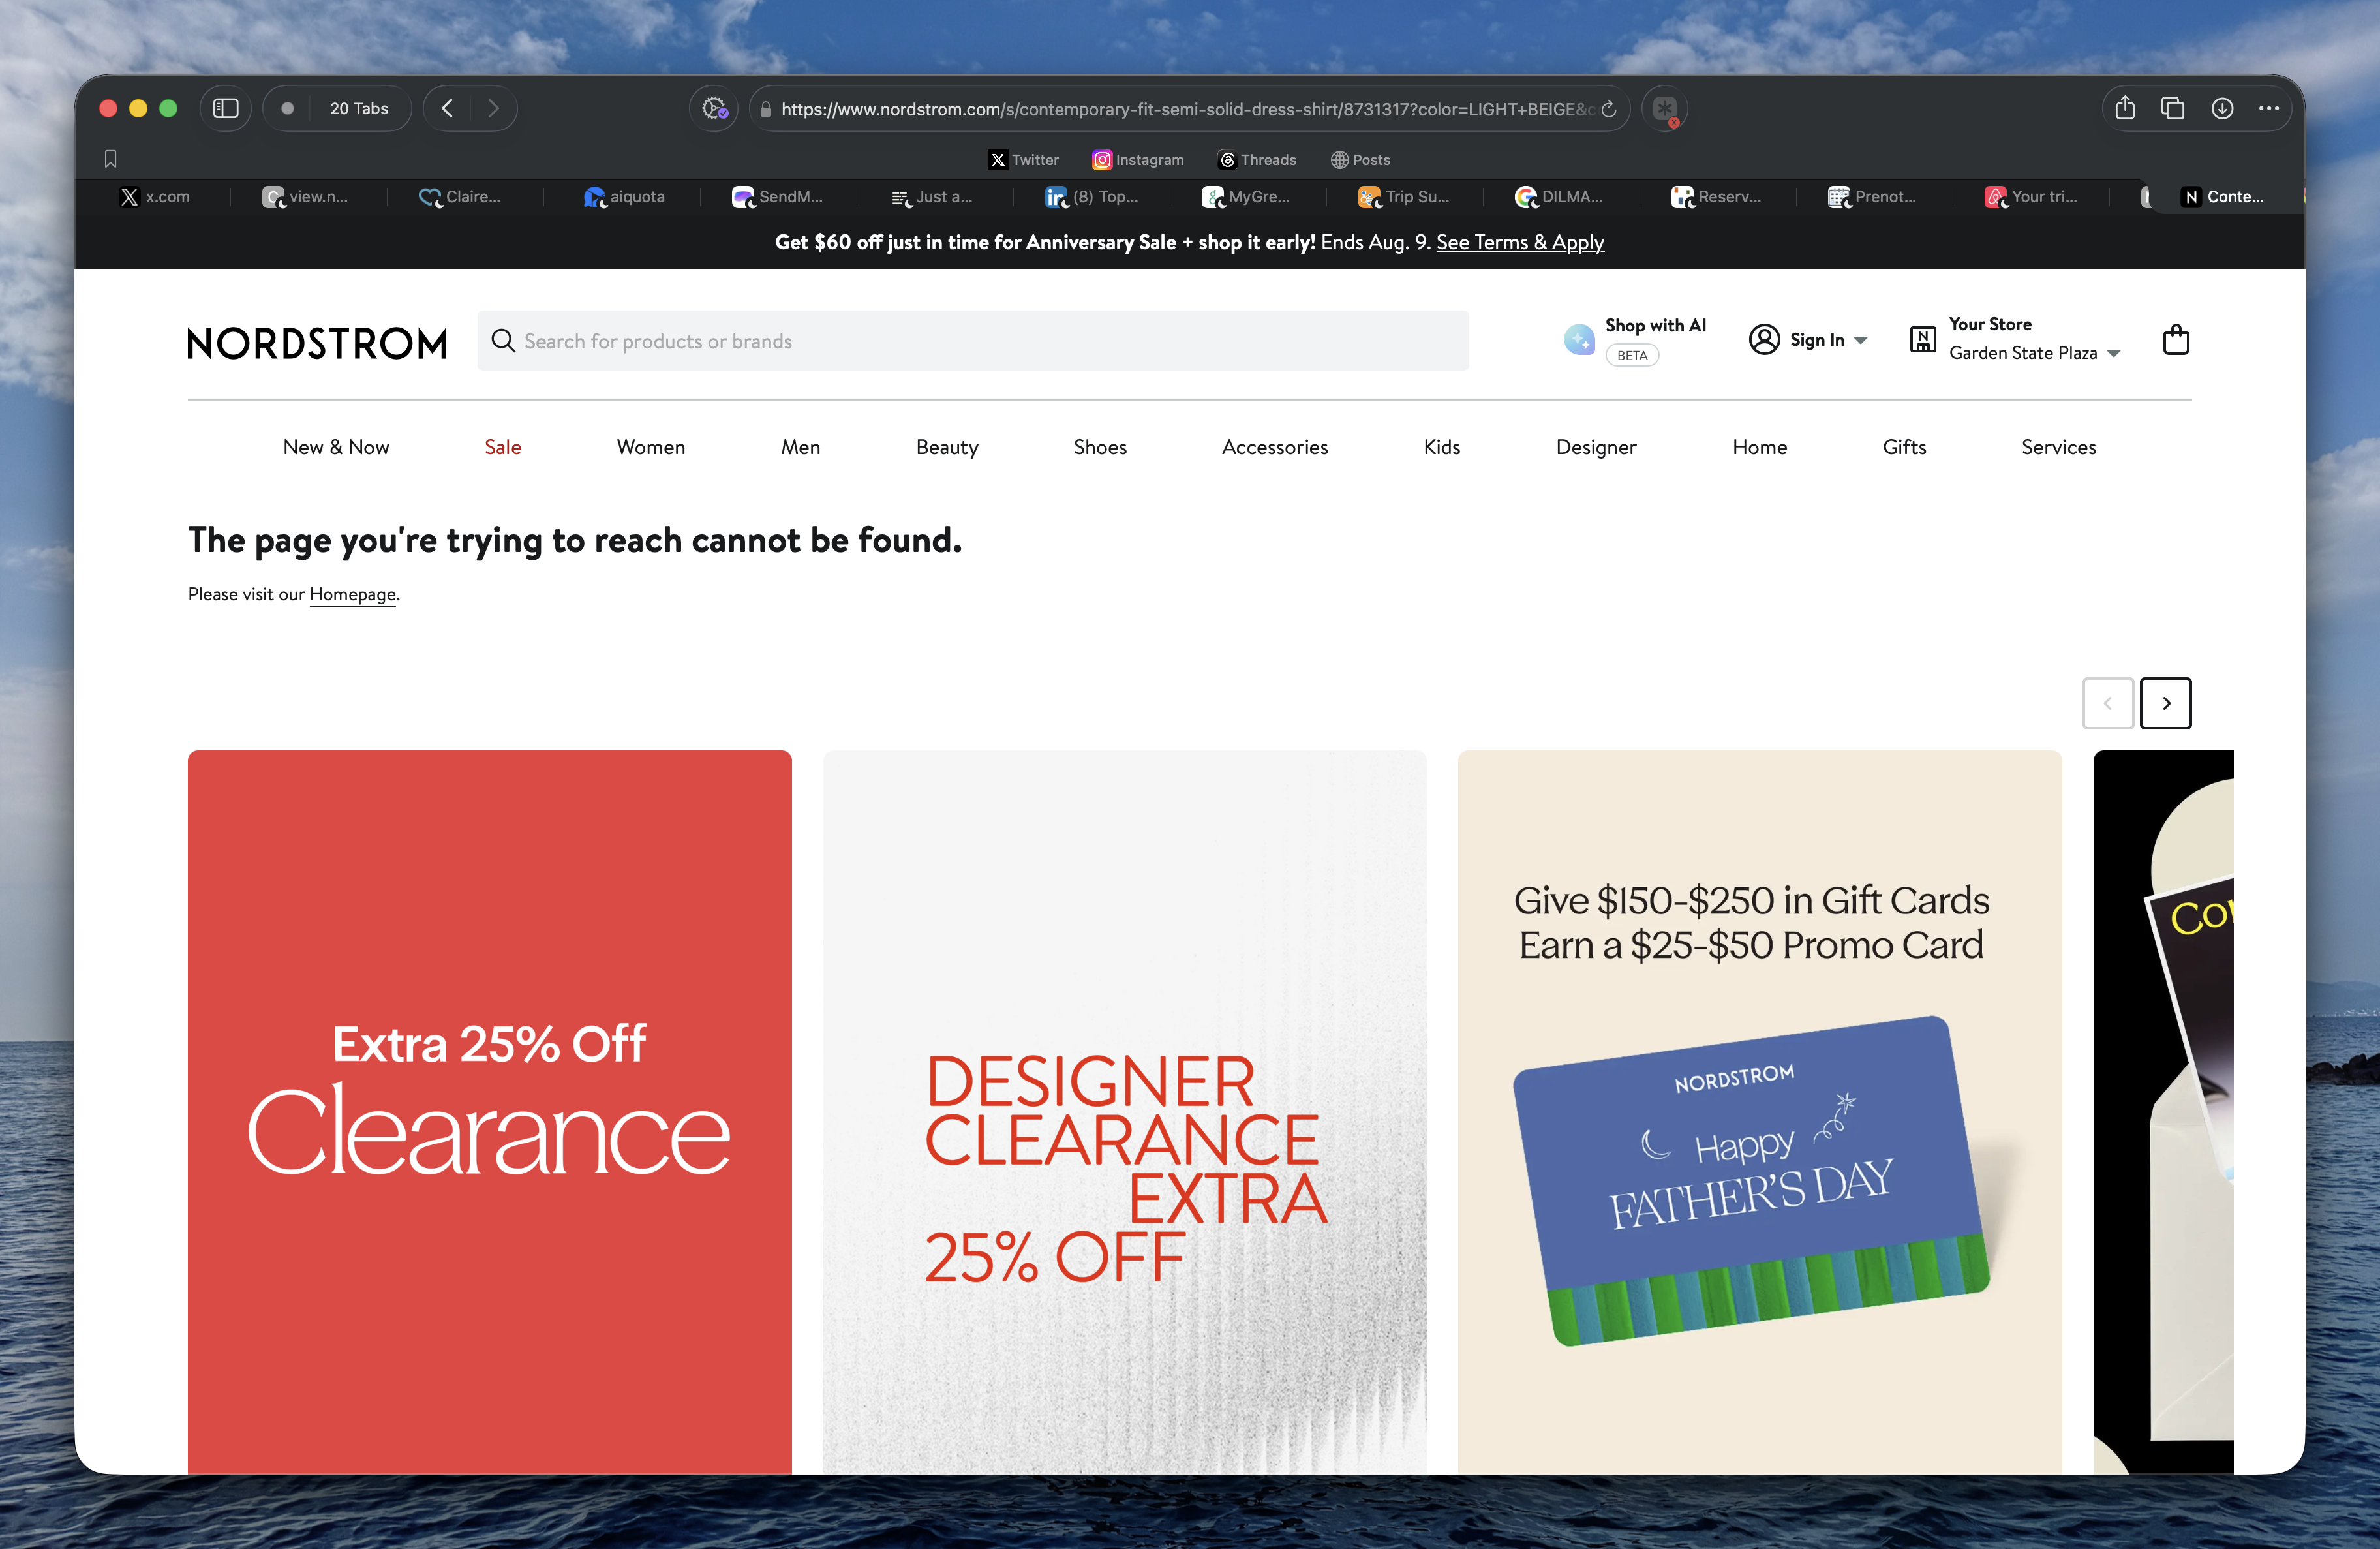Click the bookmark icon below toolbar
Image resolution: width=2380 pixels, height=1549 pixels.
tap(111, 159)
